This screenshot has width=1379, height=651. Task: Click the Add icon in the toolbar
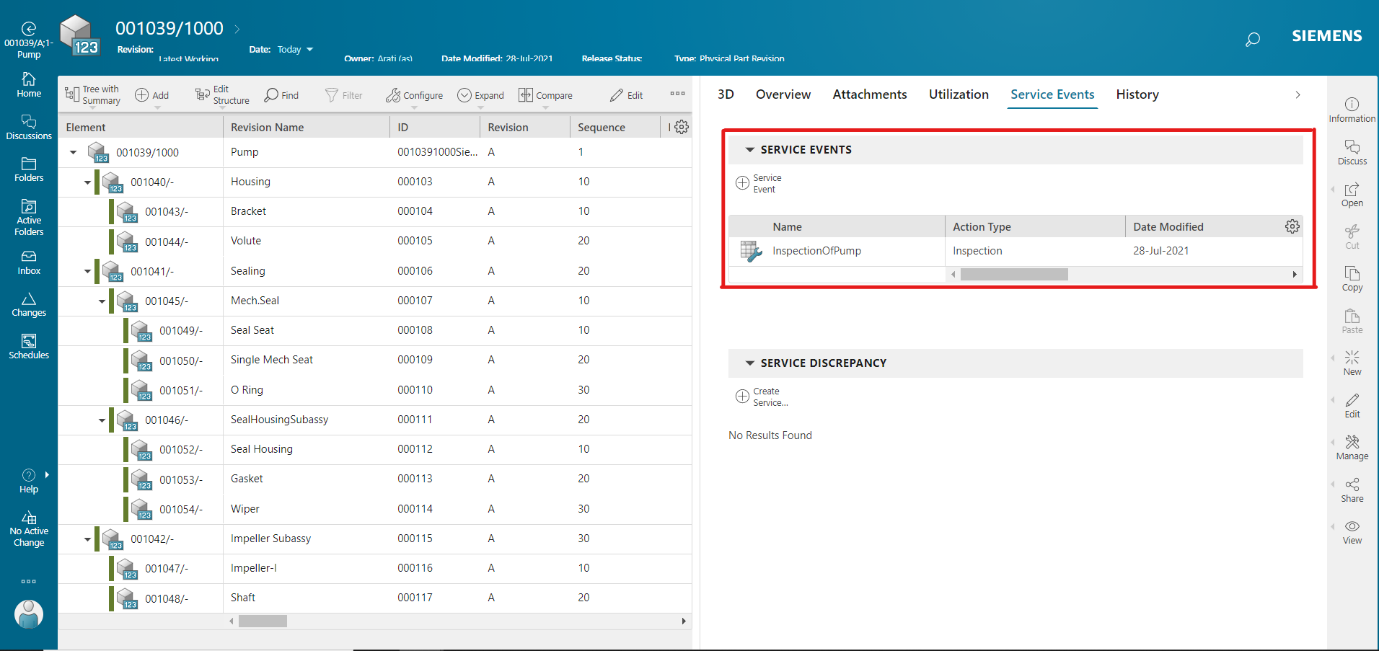click(x=152, y=95)
